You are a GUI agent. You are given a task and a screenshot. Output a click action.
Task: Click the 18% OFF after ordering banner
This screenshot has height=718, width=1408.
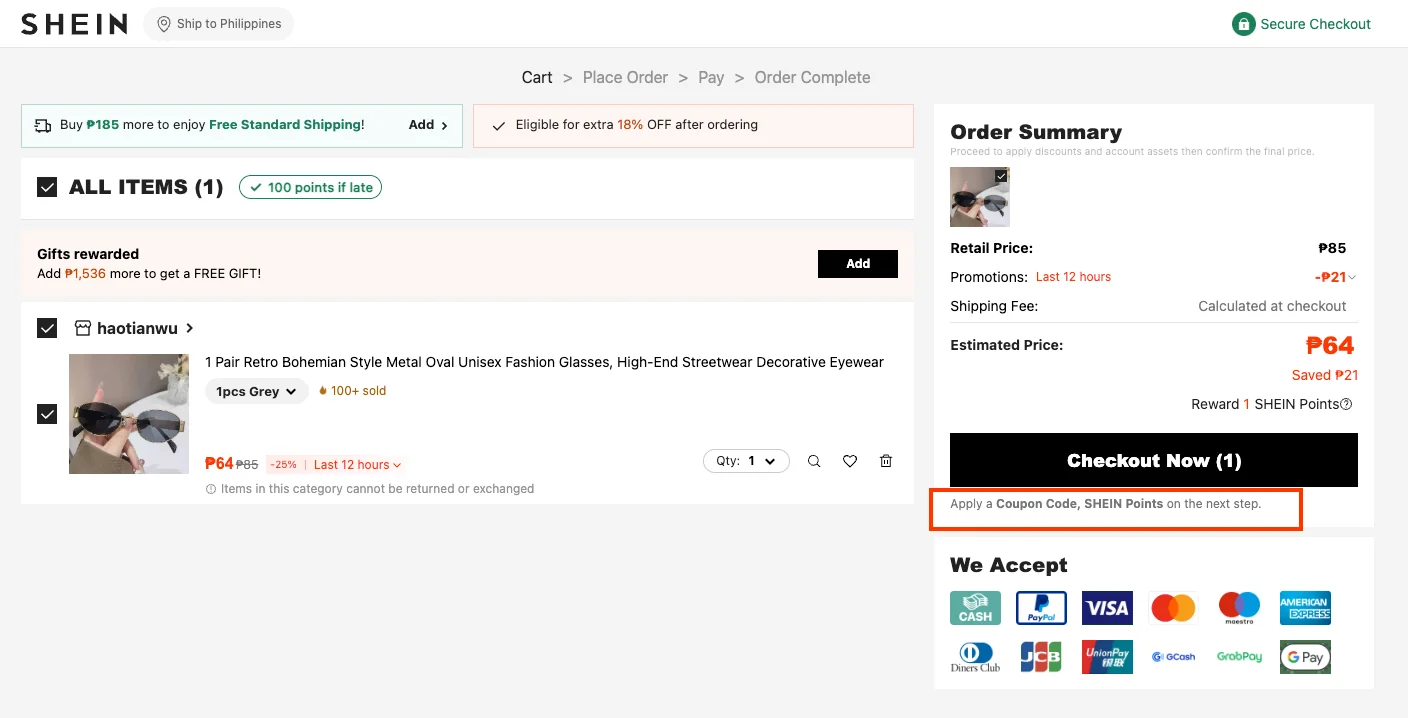pyautogui.click(x=693, y=126)
